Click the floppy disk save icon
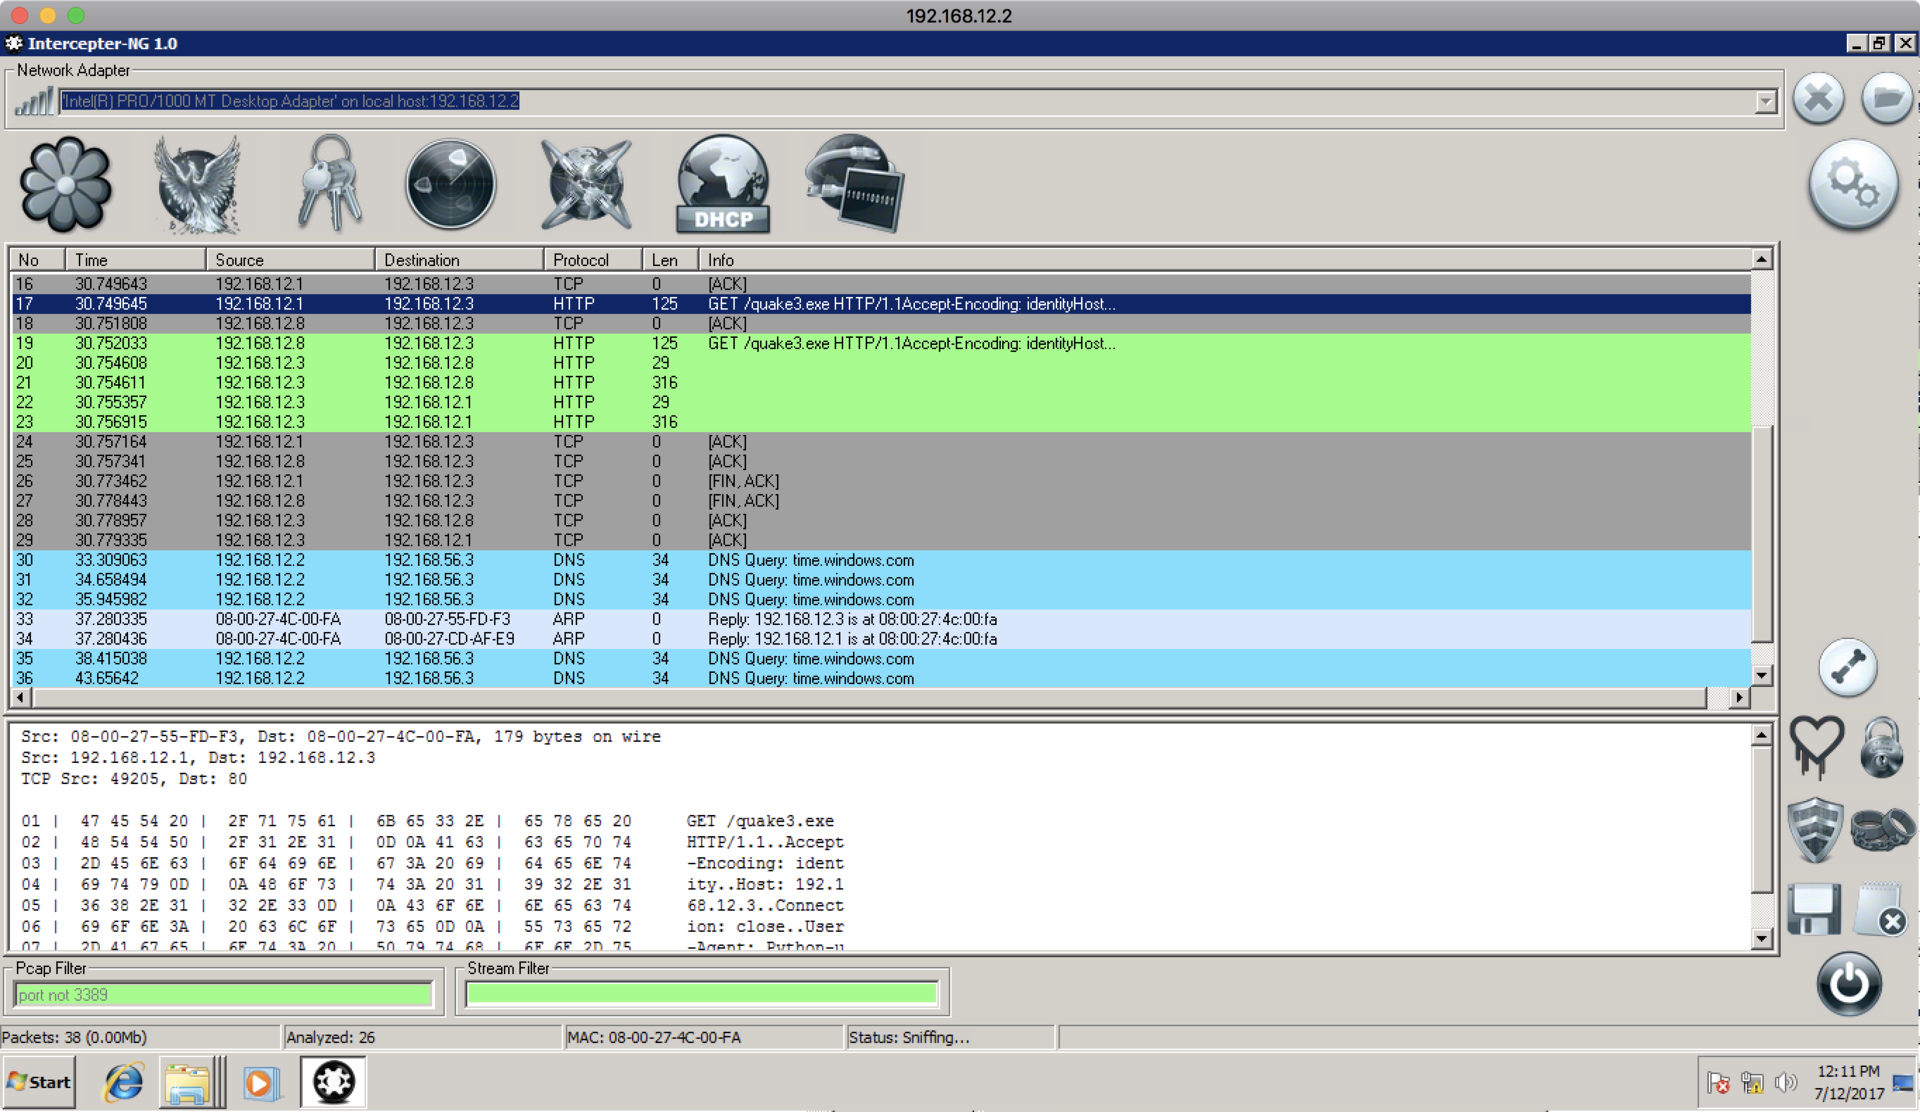Image resolution: width=1920 pixels, height=1112 pixels. point(1814,909)
